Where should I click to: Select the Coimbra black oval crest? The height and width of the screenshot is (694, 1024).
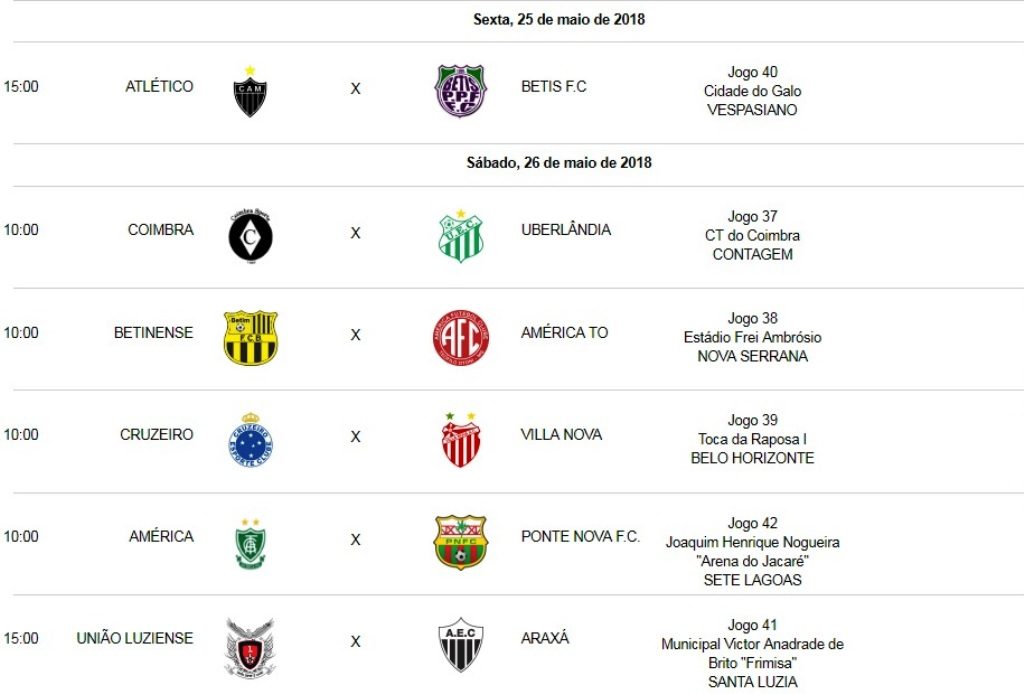click(250, 236)
